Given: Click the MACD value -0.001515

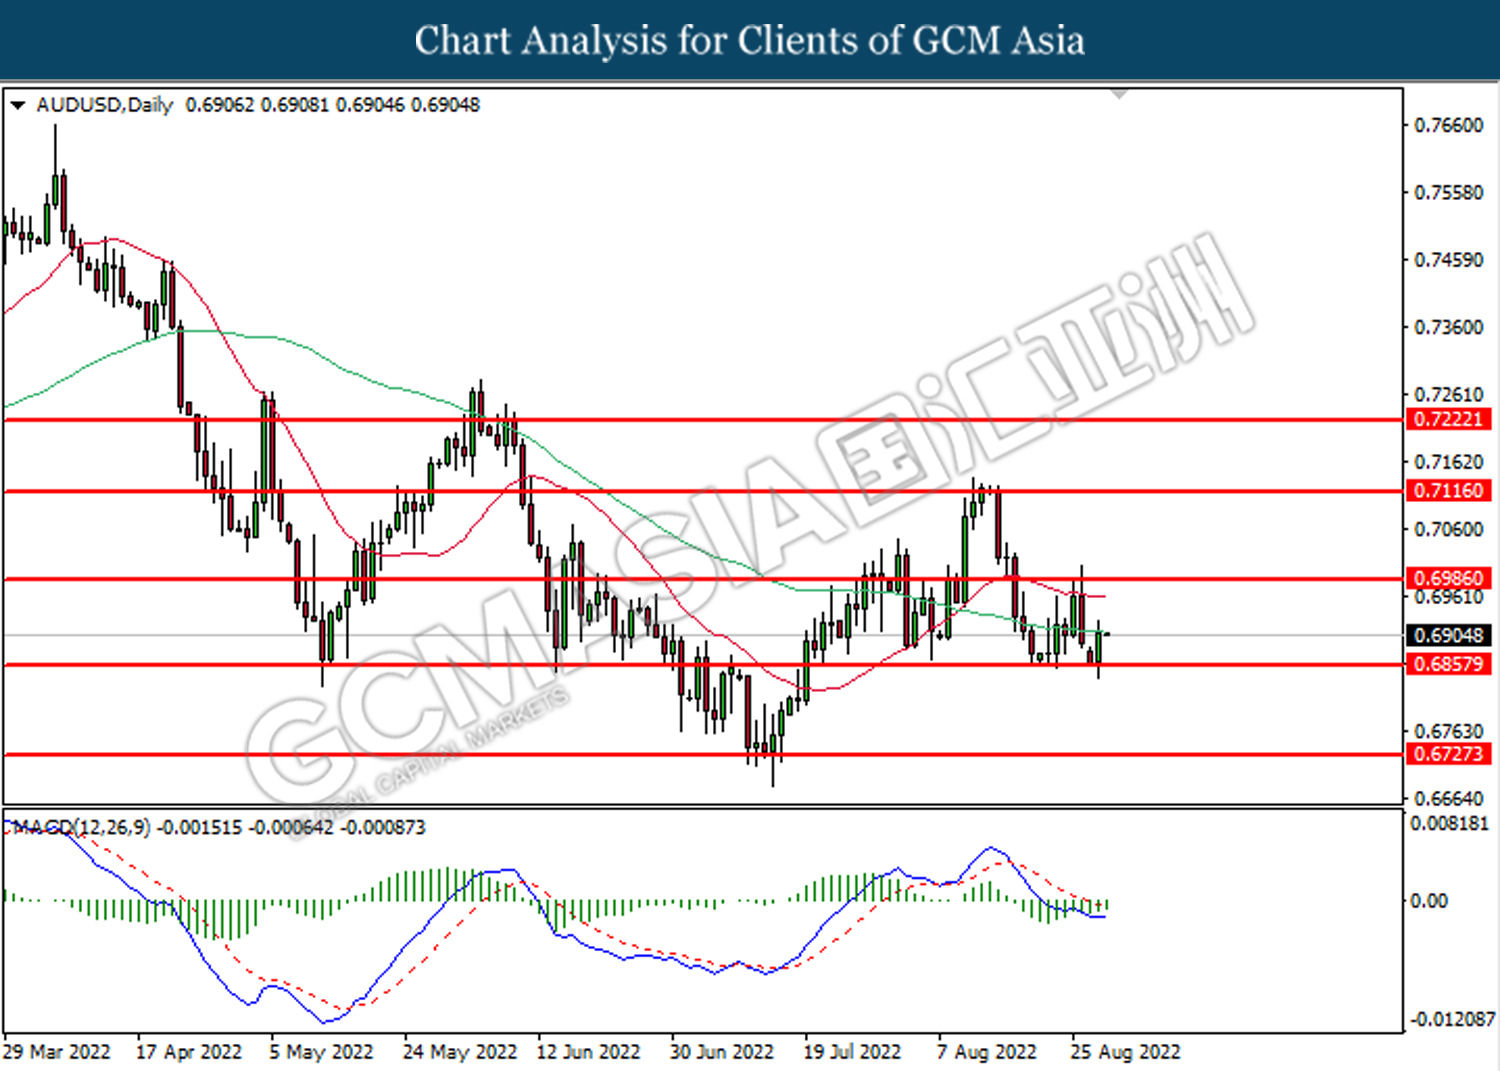Looking at the screenshot, I should tap(200, 828).
